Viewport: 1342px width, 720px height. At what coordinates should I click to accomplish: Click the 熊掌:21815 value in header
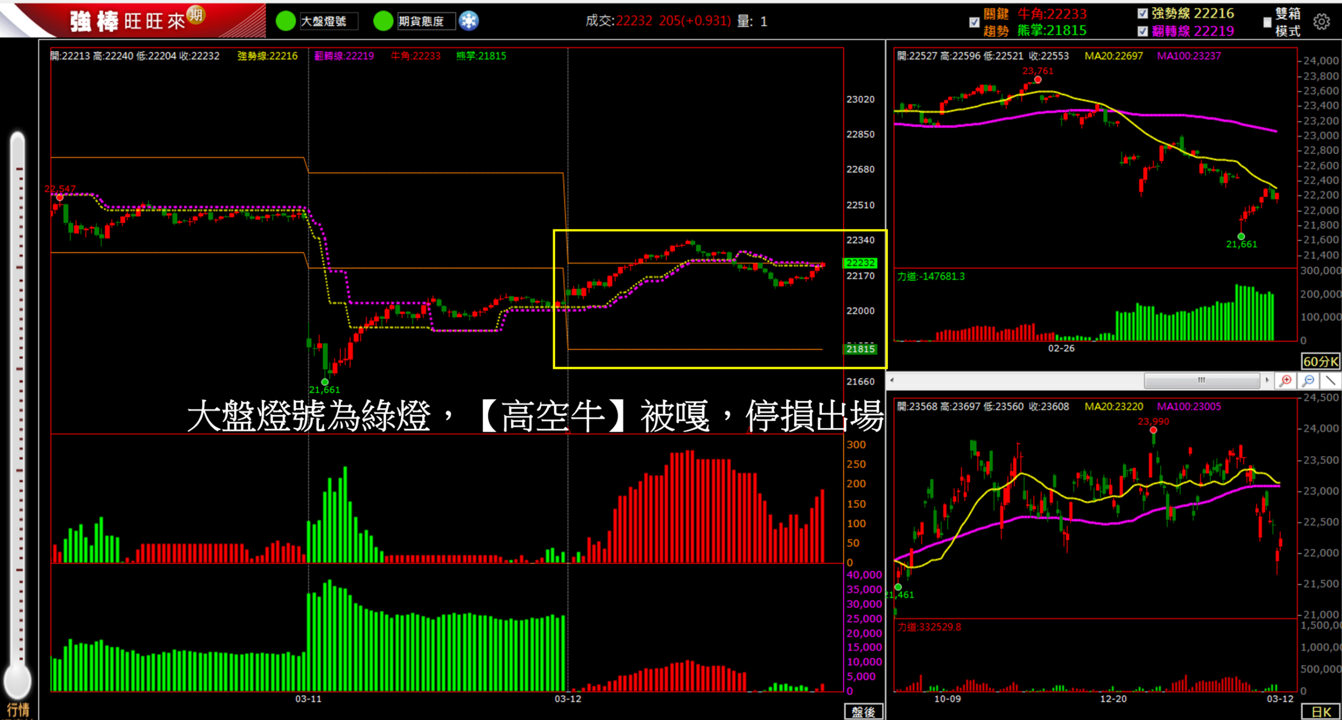click(x=1052, y=31)
